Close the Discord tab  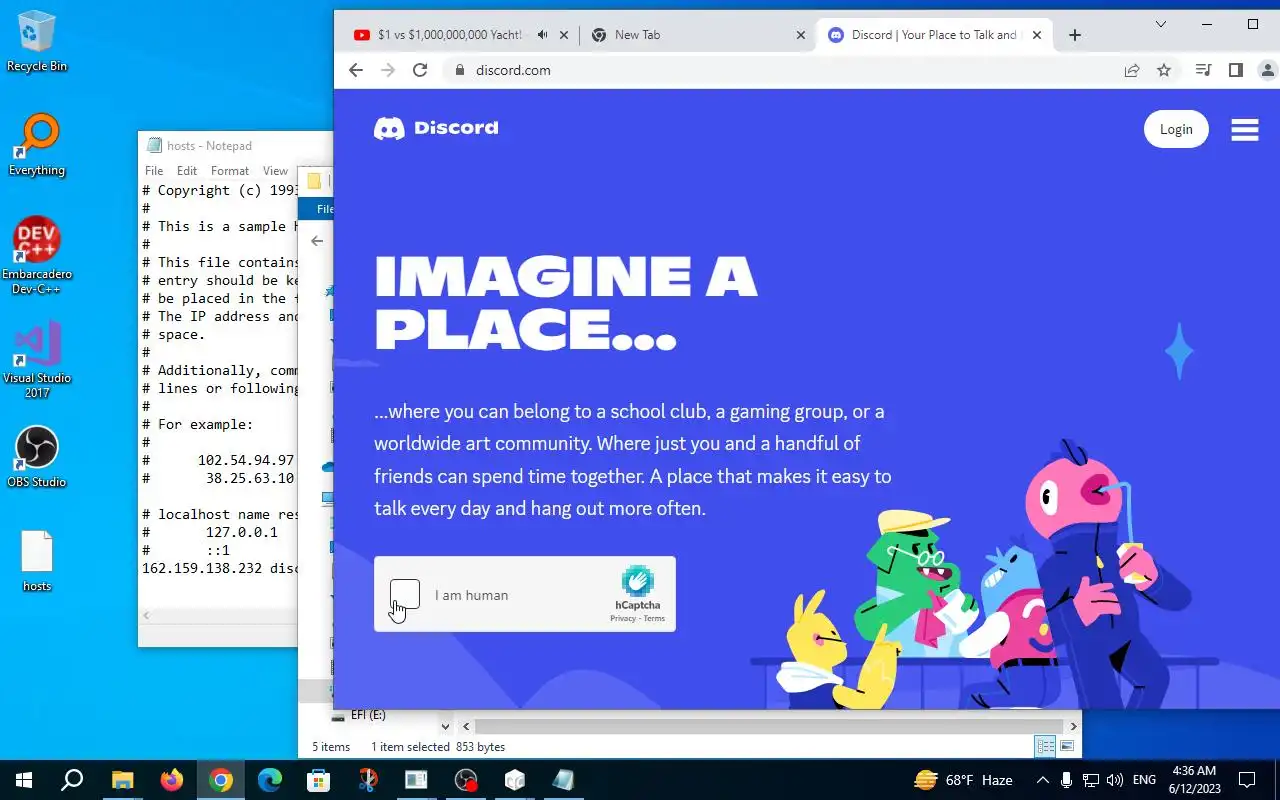[x=1037, y=35]
